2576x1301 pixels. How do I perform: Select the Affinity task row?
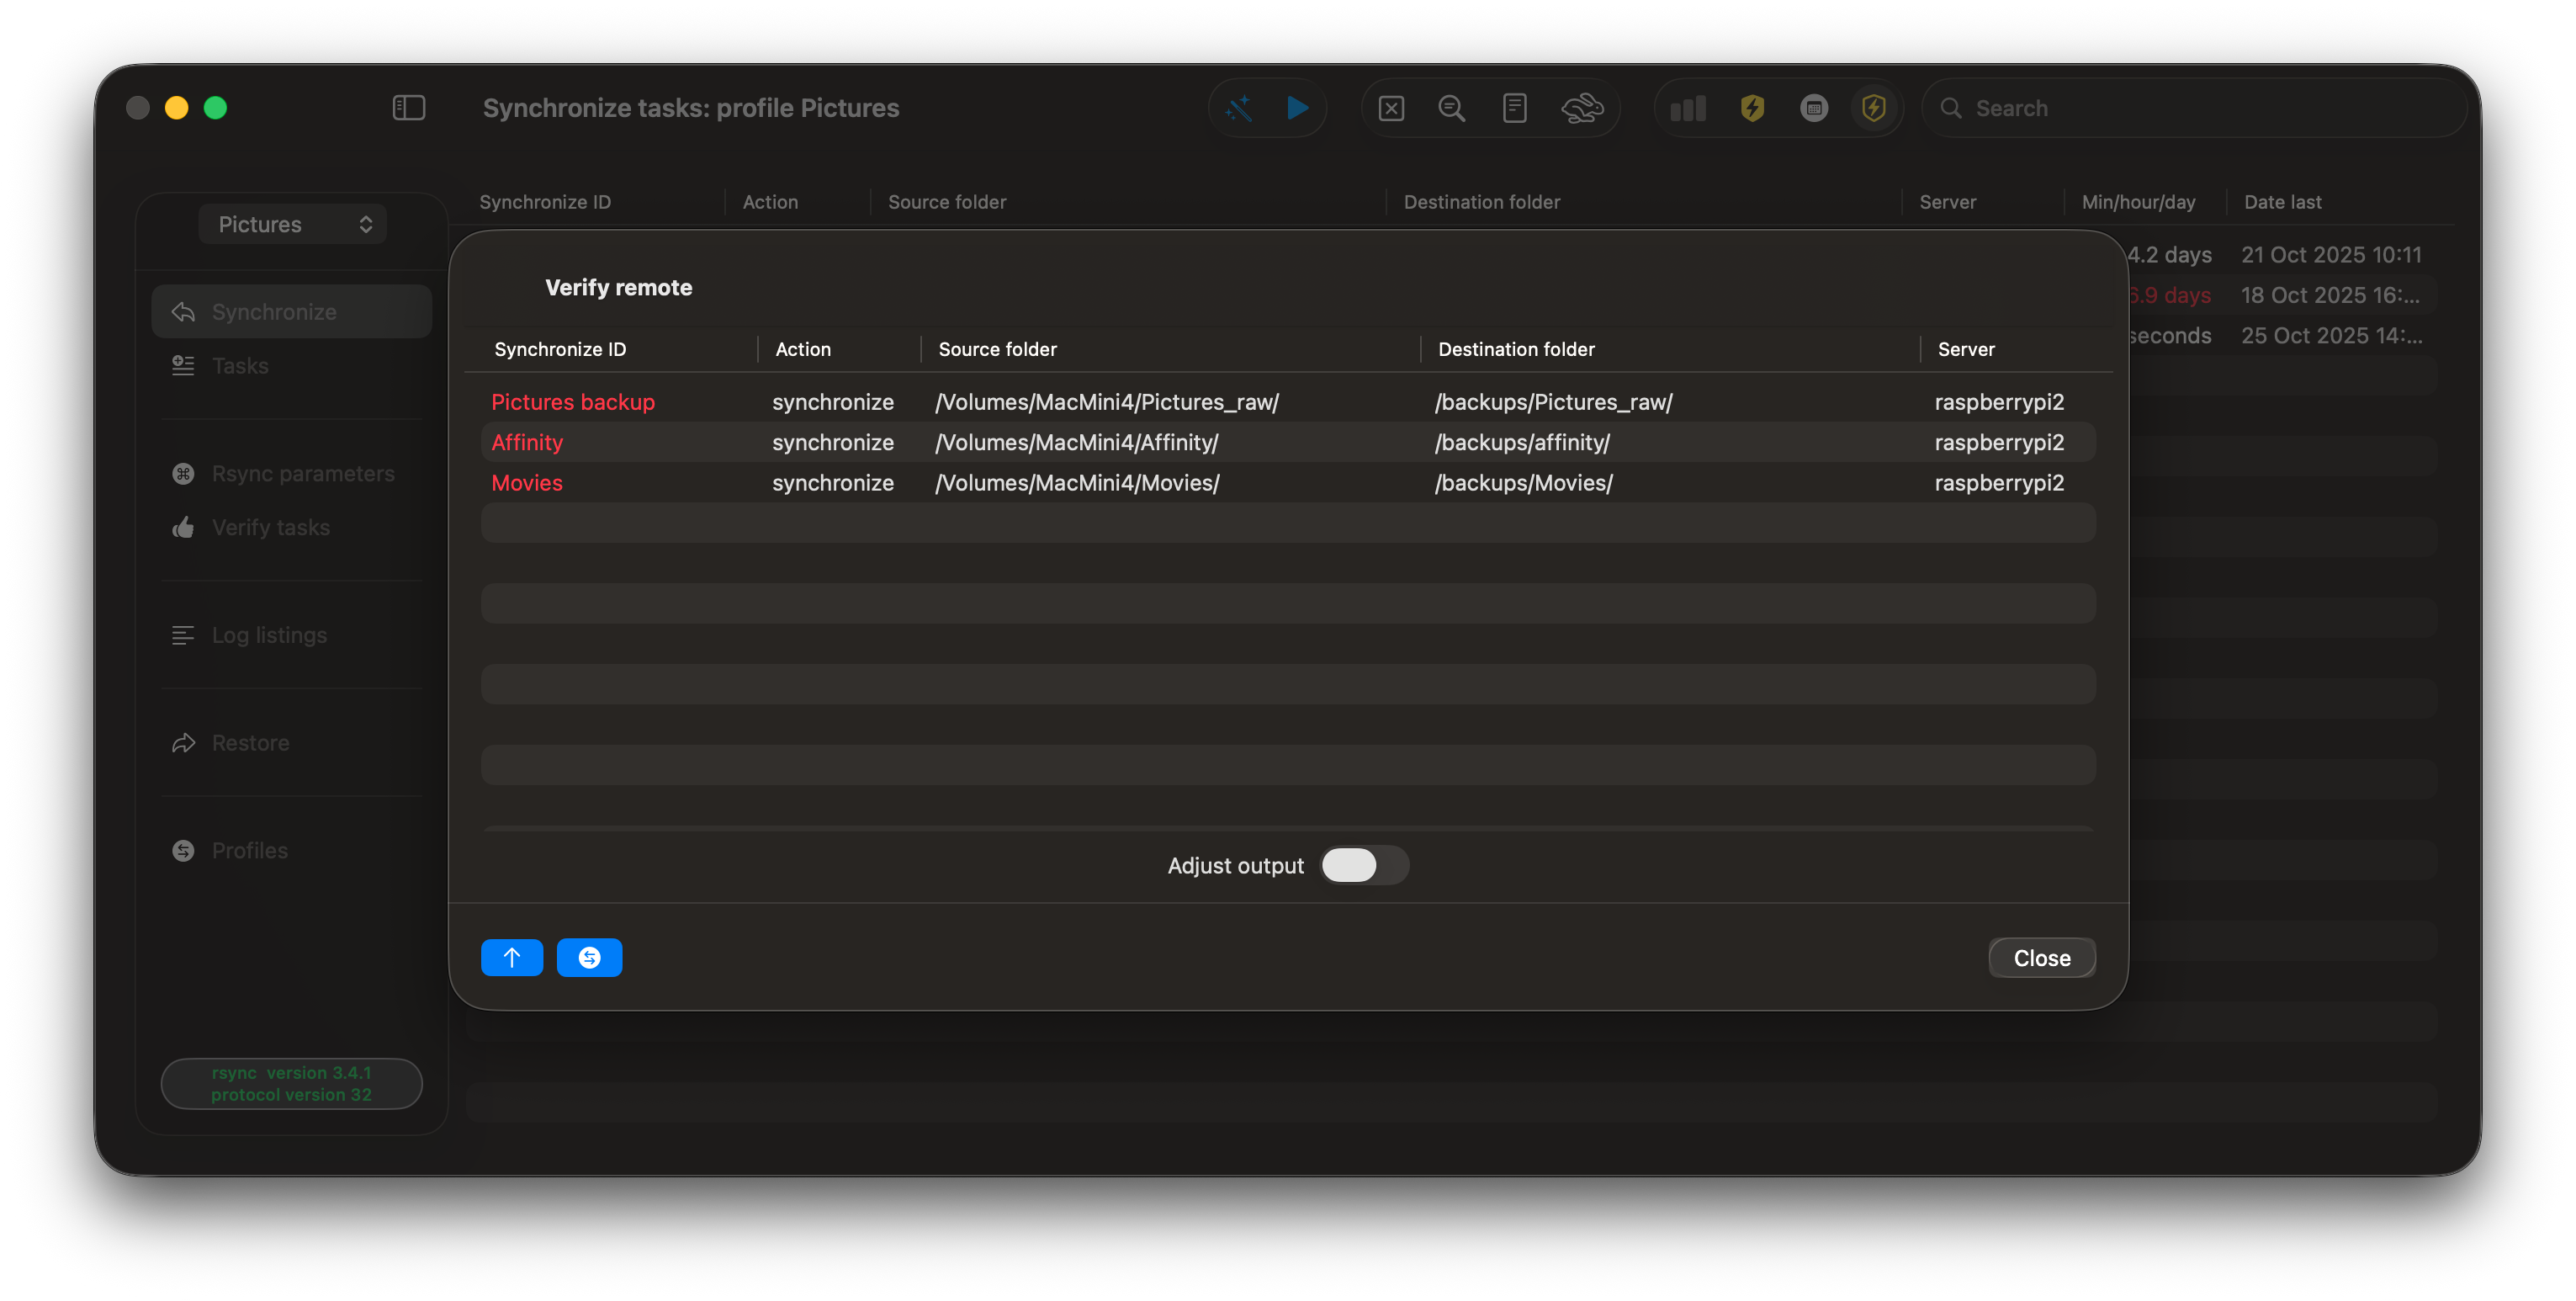click(x=527, y=442)
